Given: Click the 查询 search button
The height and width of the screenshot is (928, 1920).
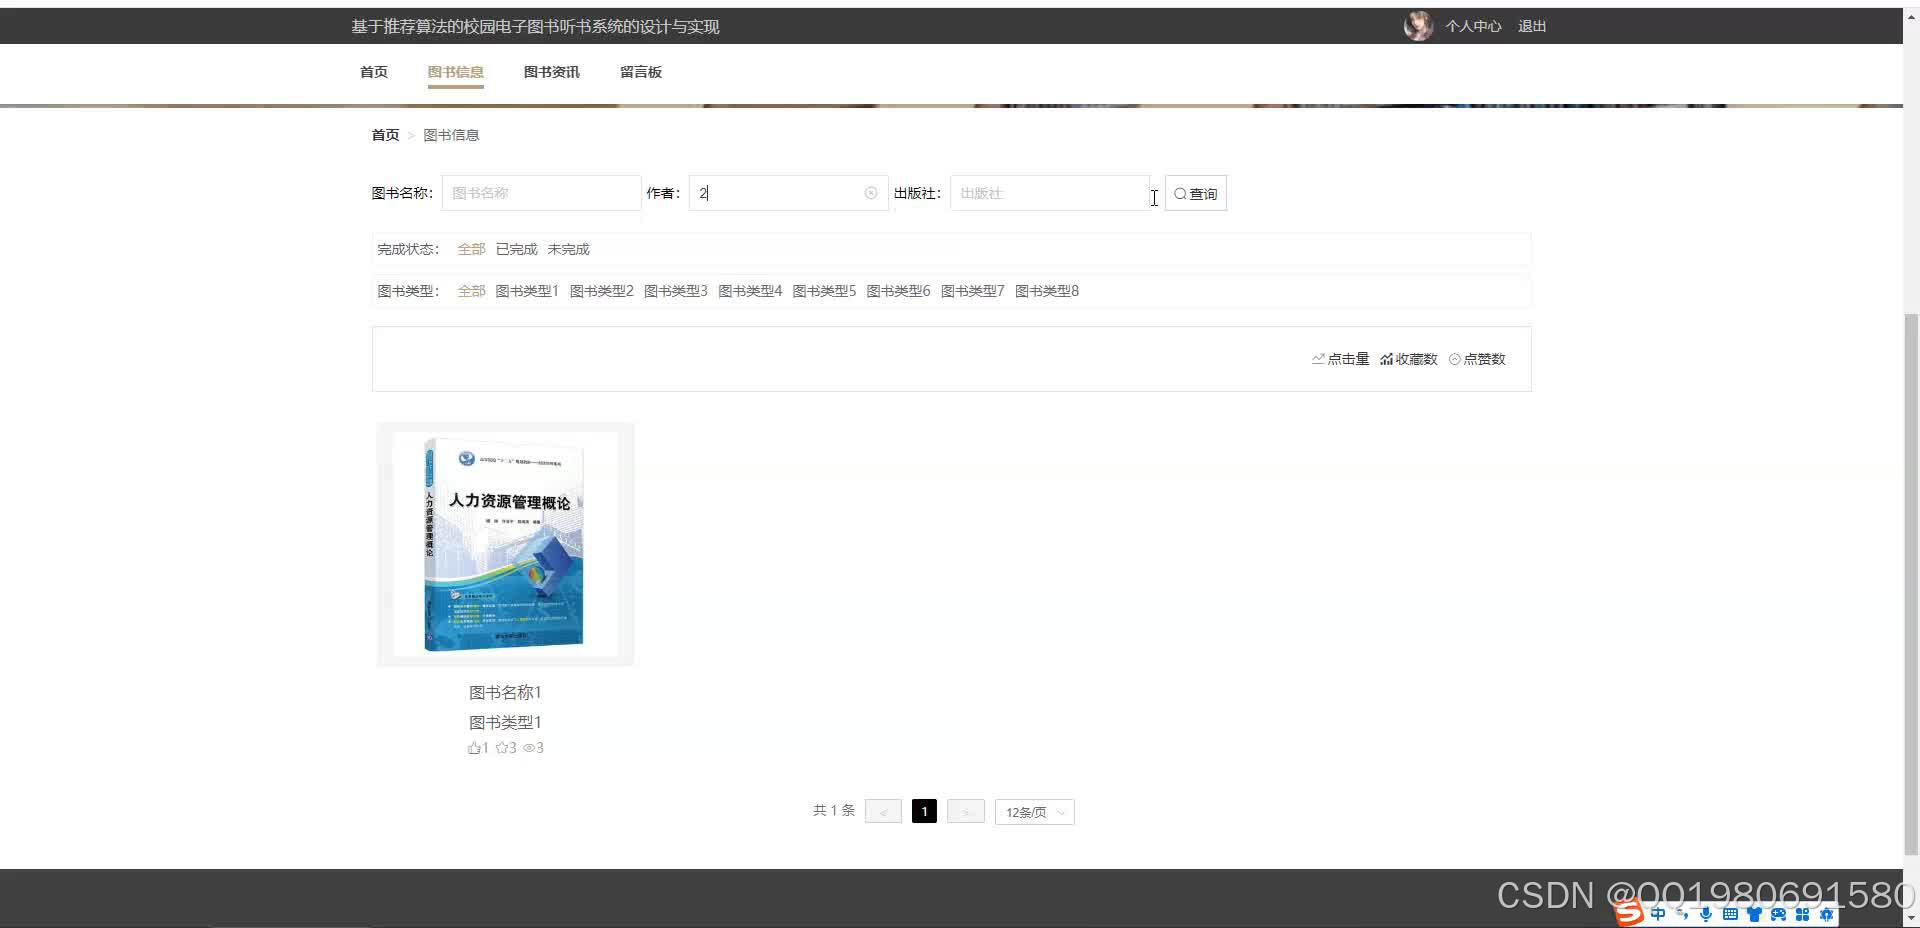Looking at the screenshot, I should click(x=1196, y=193).
